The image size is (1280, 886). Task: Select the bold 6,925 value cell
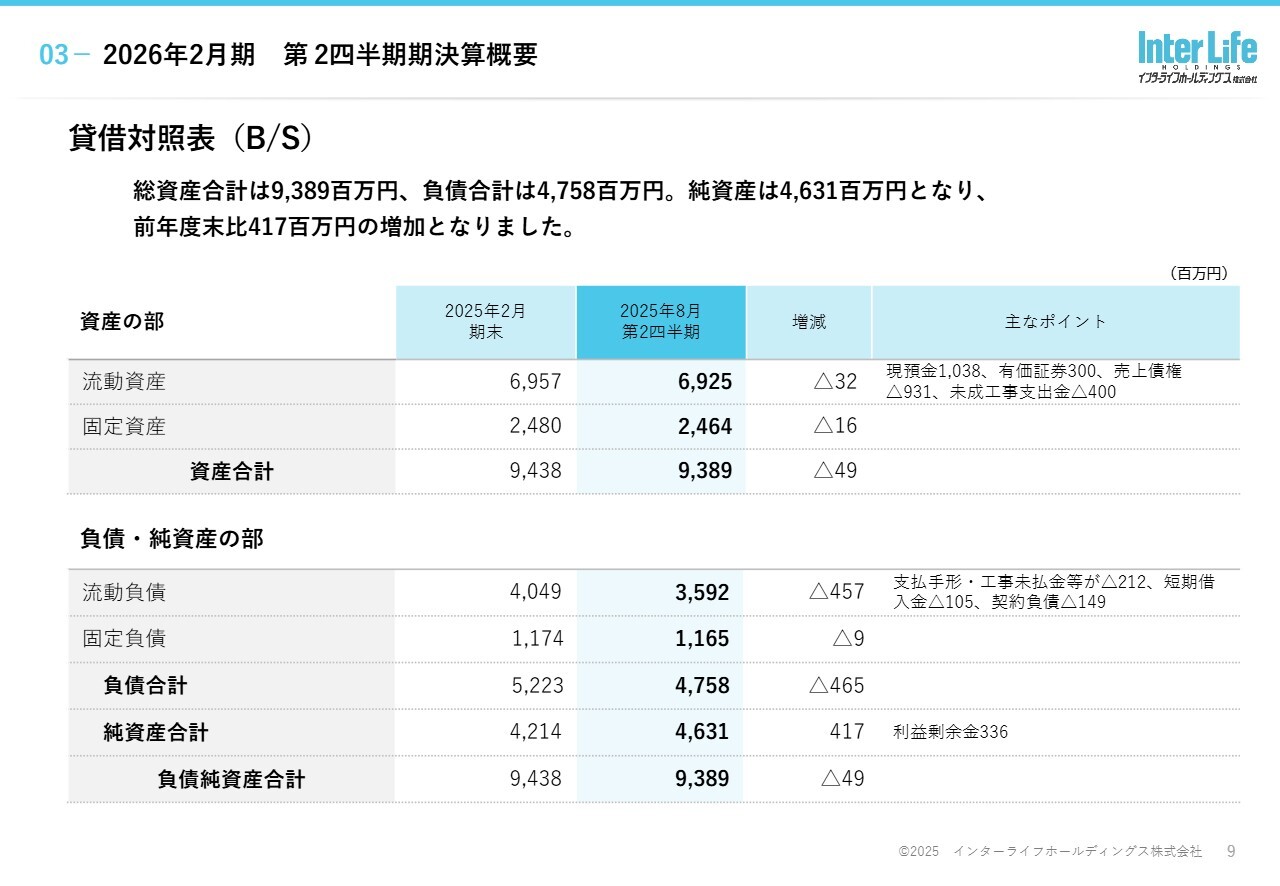(704, 382)
